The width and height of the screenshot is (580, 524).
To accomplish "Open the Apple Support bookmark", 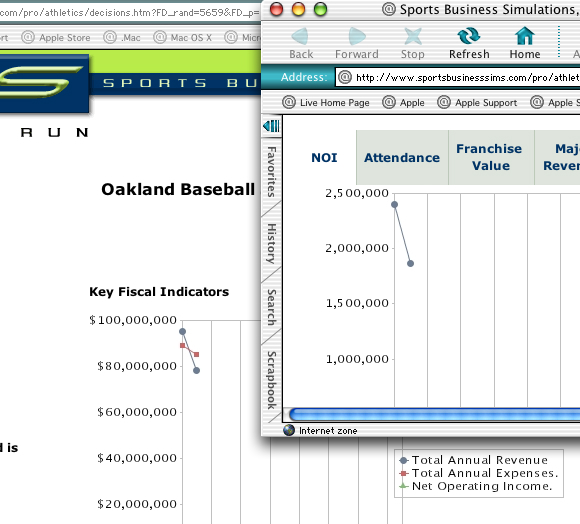I will [x=477, y=102].
